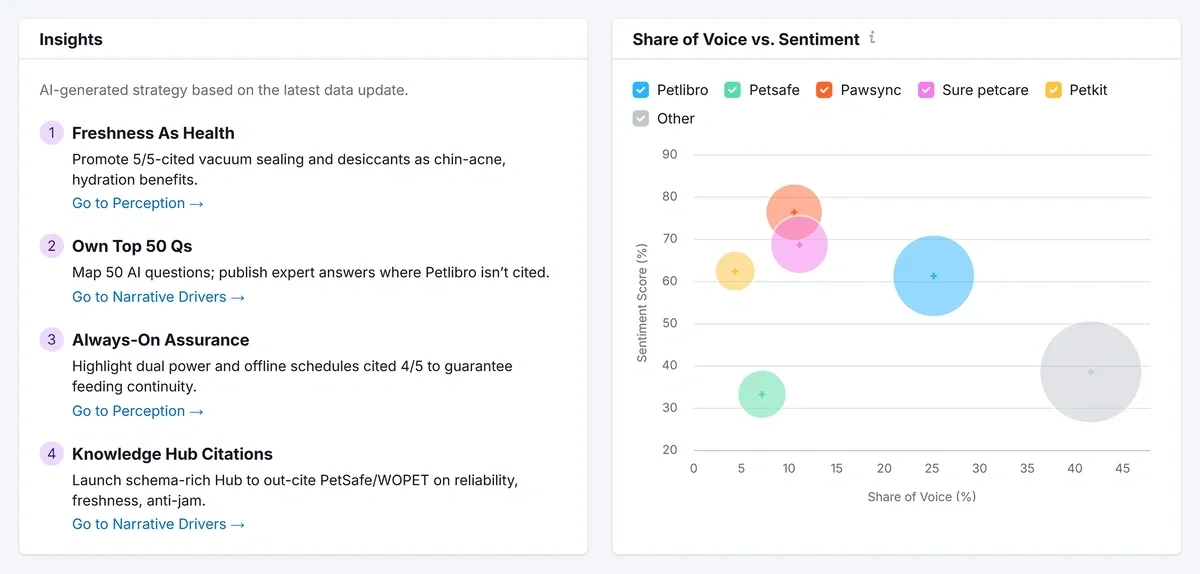Click the number 3 insight badge

coord(51,340)
